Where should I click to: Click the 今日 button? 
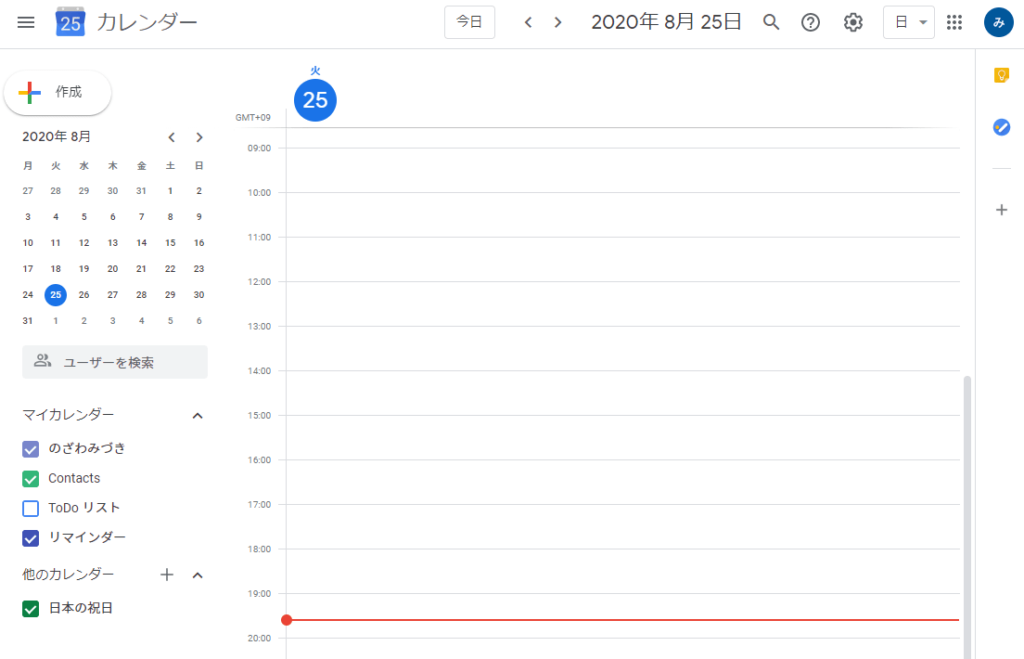[x=469, y=22]
